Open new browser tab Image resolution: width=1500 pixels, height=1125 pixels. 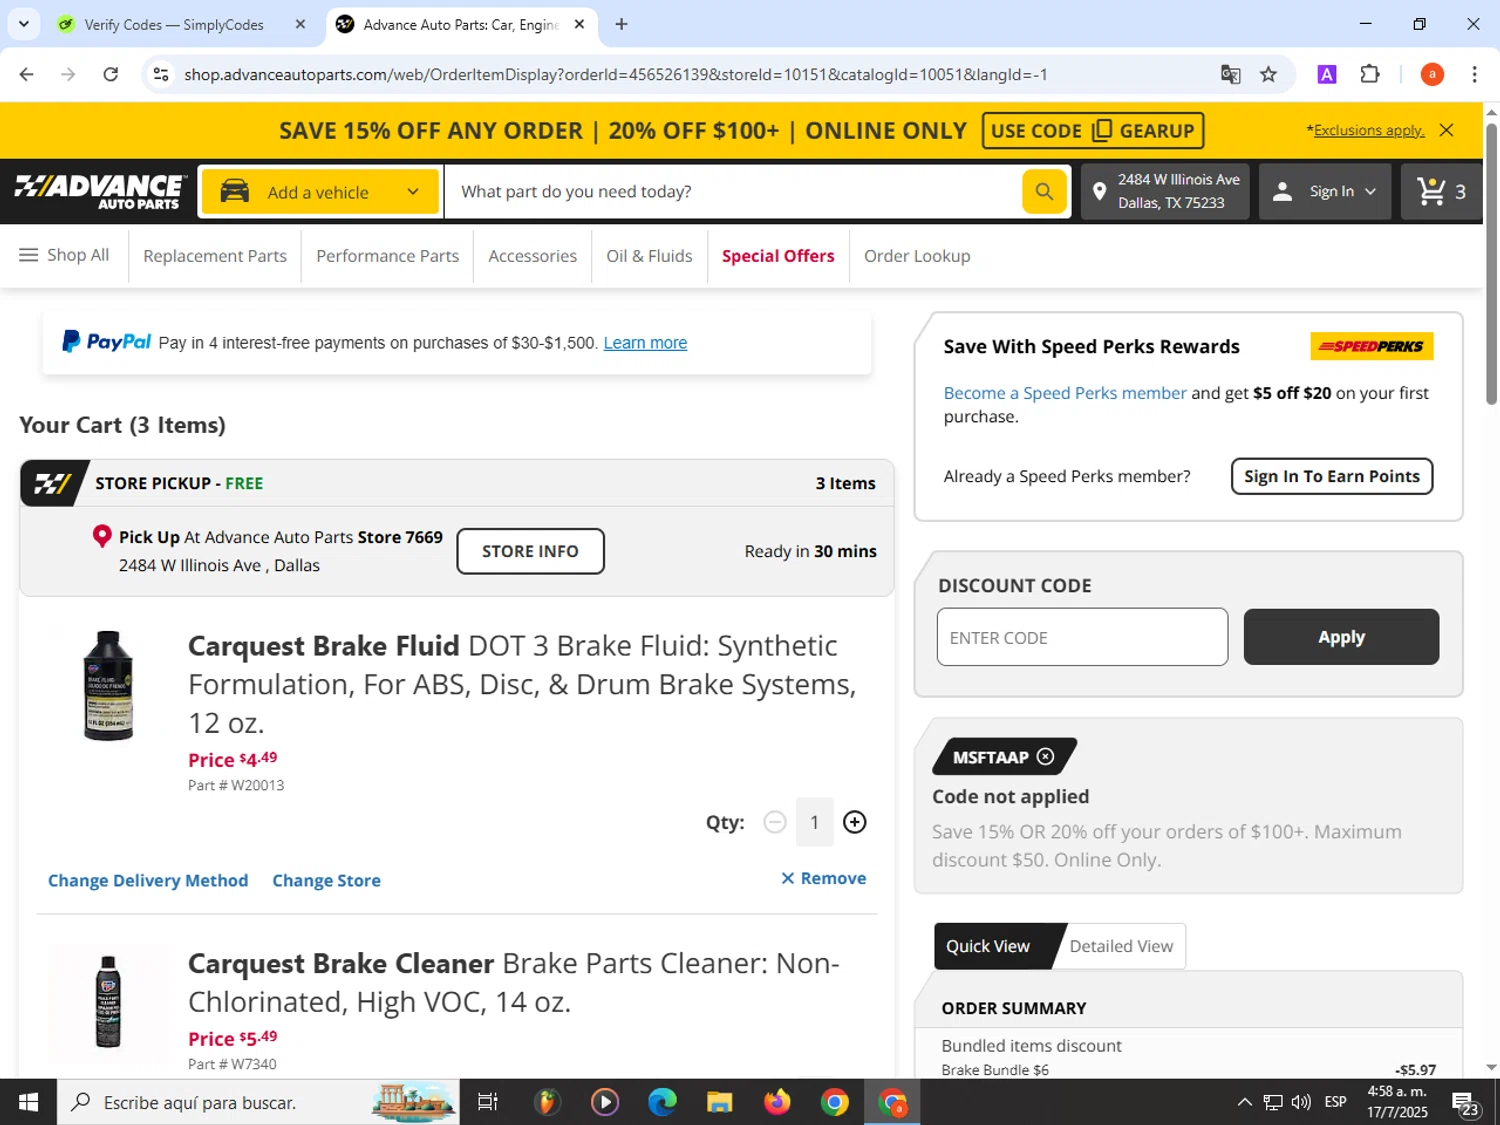point(621,24)
